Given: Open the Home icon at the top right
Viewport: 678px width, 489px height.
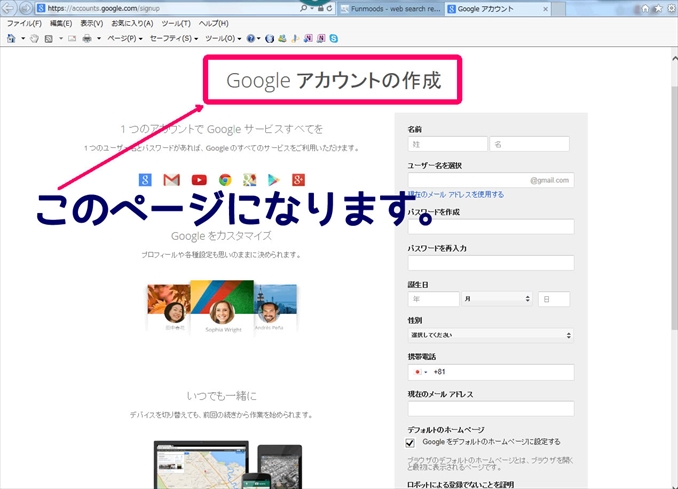Looking at the screenshot, I should [645, 8].
